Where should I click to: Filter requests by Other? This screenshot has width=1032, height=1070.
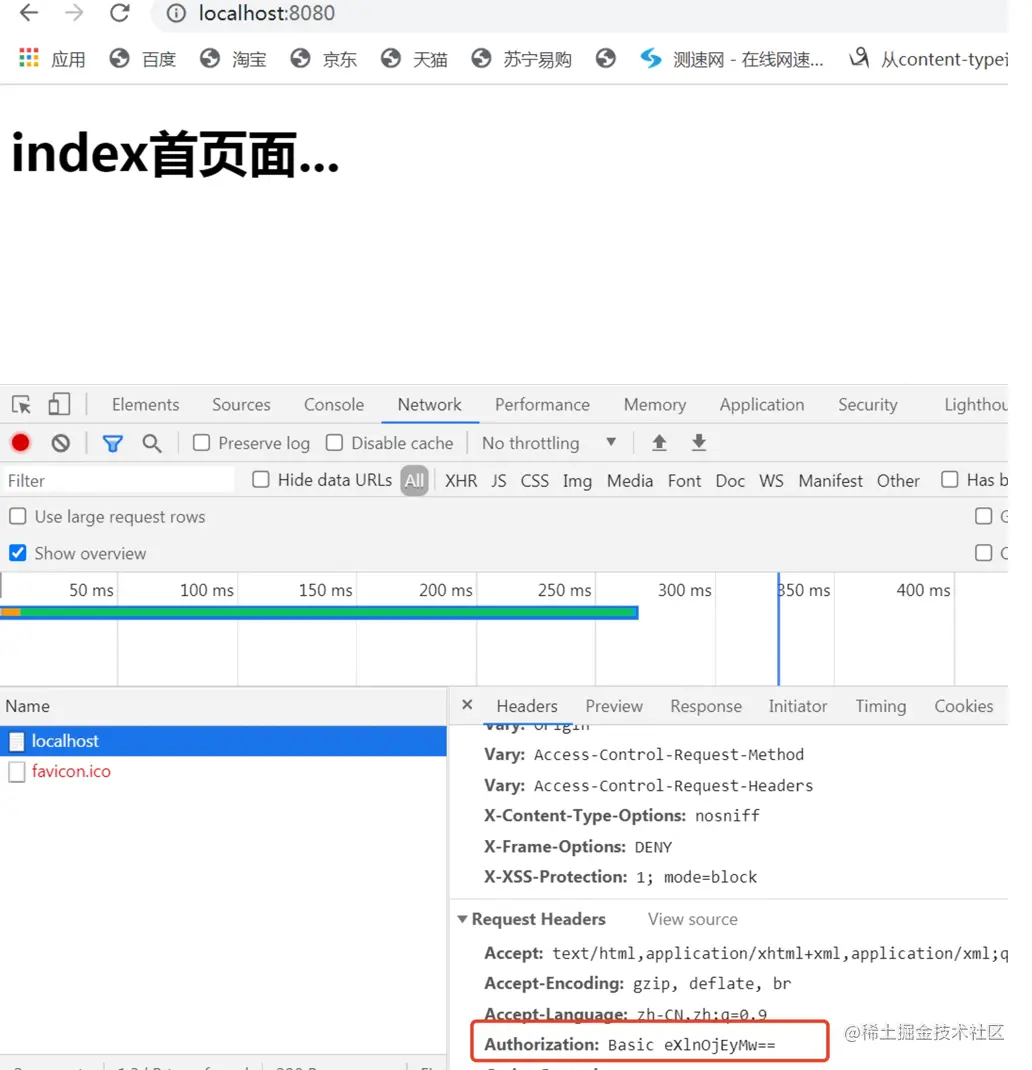pos(898,480)
